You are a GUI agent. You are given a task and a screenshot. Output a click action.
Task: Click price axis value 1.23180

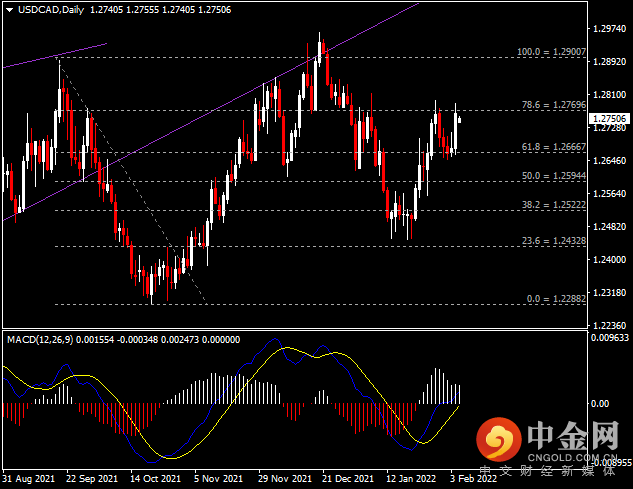609,292
